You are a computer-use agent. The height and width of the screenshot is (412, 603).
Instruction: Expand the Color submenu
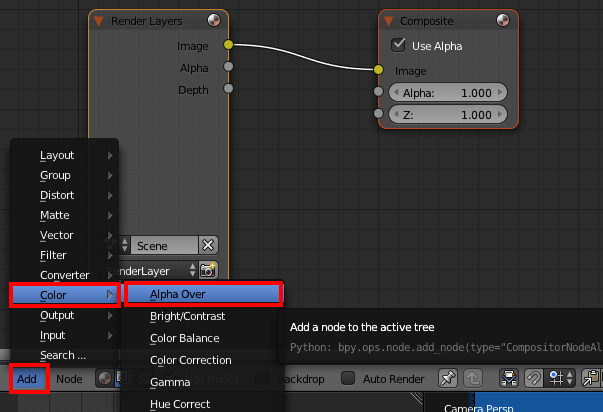point(64,295)
